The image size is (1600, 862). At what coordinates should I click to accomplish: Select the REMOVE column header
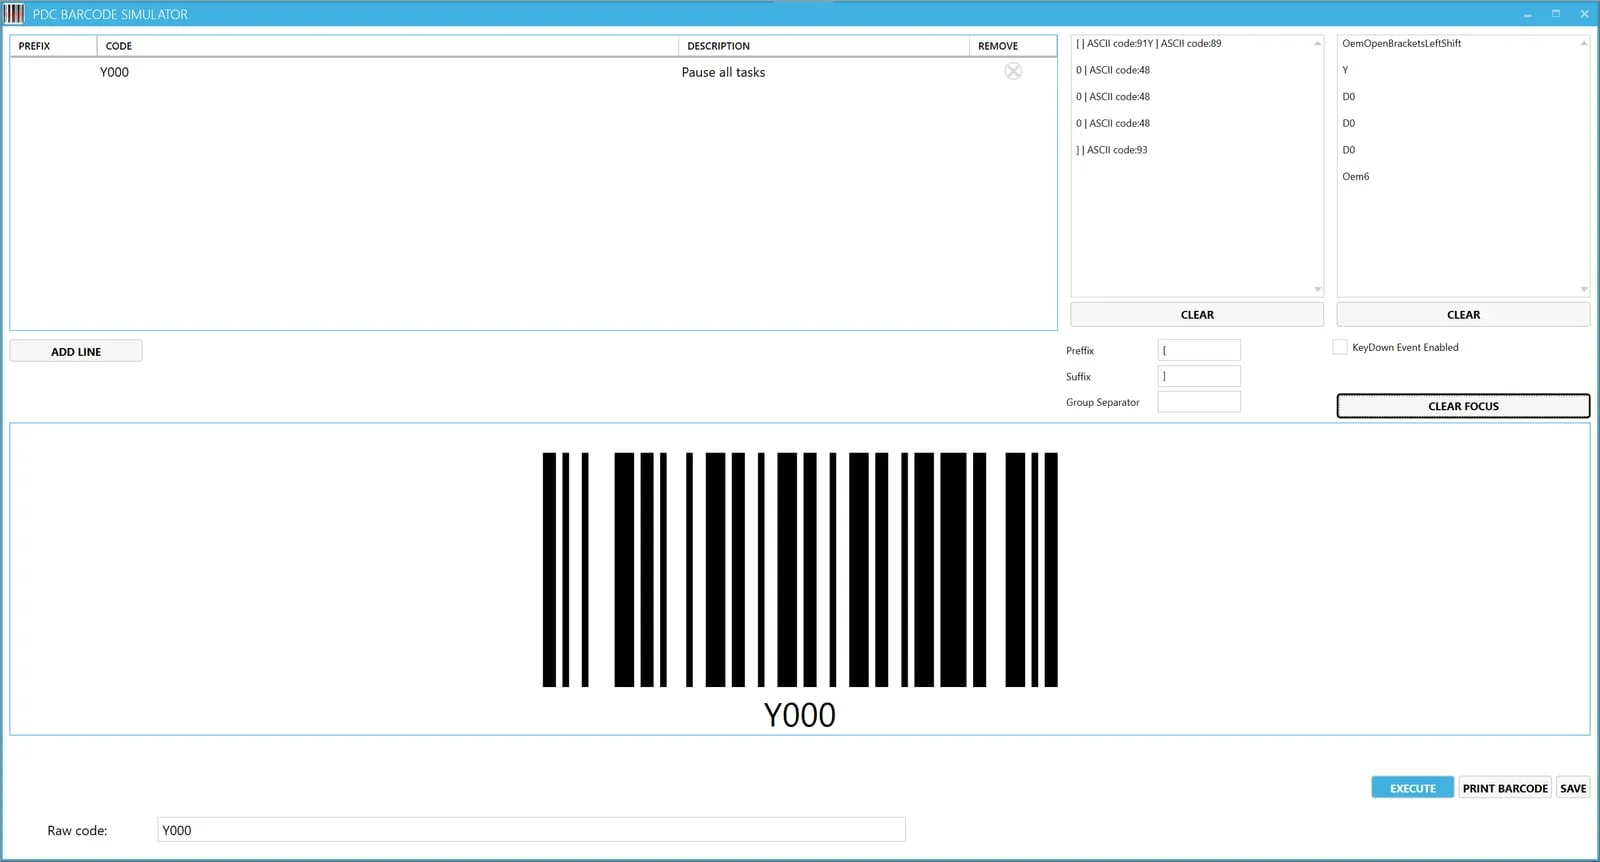point(1012,46)
